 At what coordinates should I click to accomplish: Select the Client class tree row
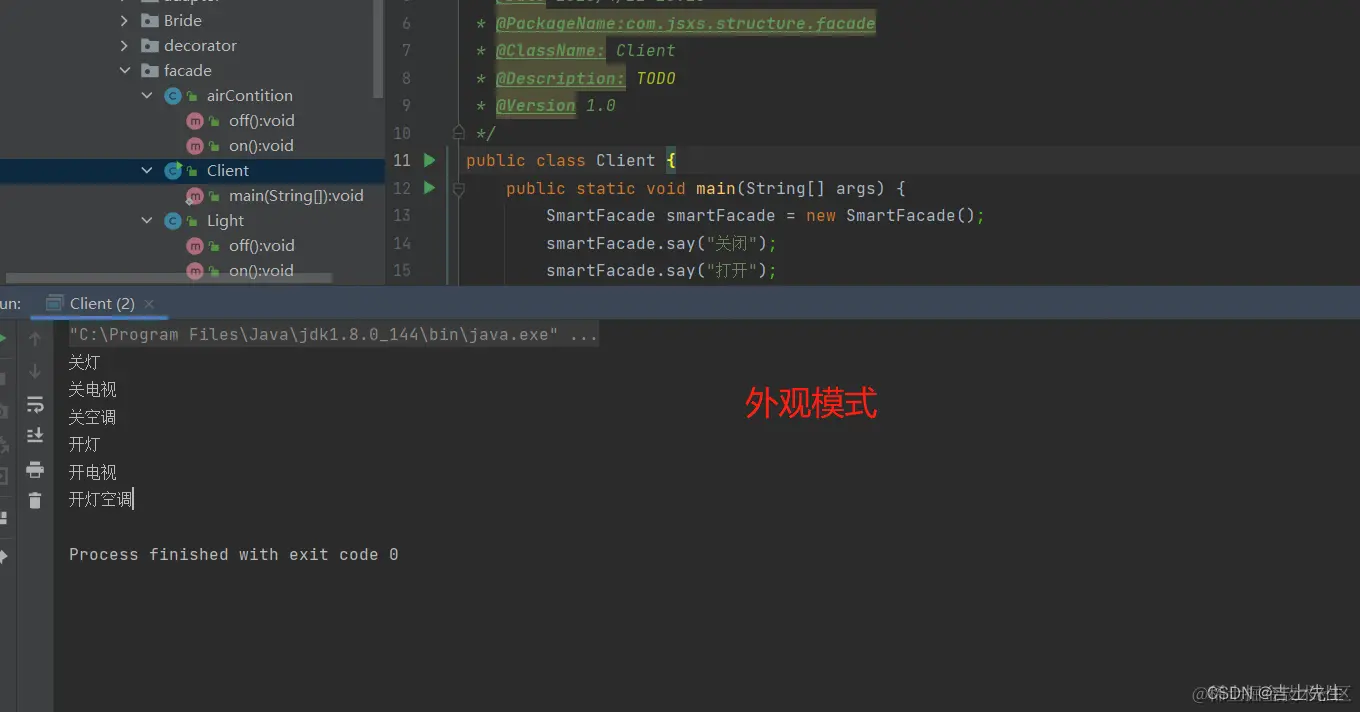(x=192, y=171)
